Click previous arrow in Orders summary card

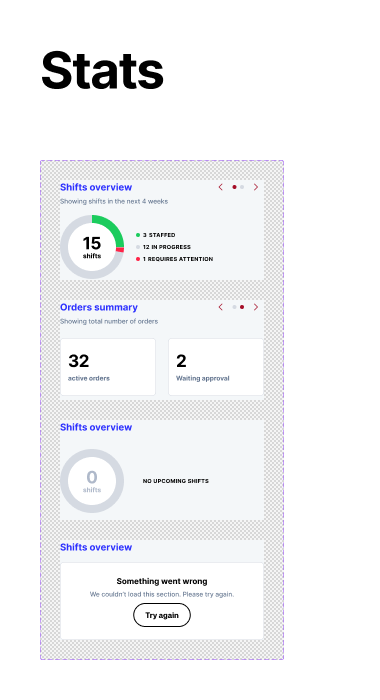(221, 307)
